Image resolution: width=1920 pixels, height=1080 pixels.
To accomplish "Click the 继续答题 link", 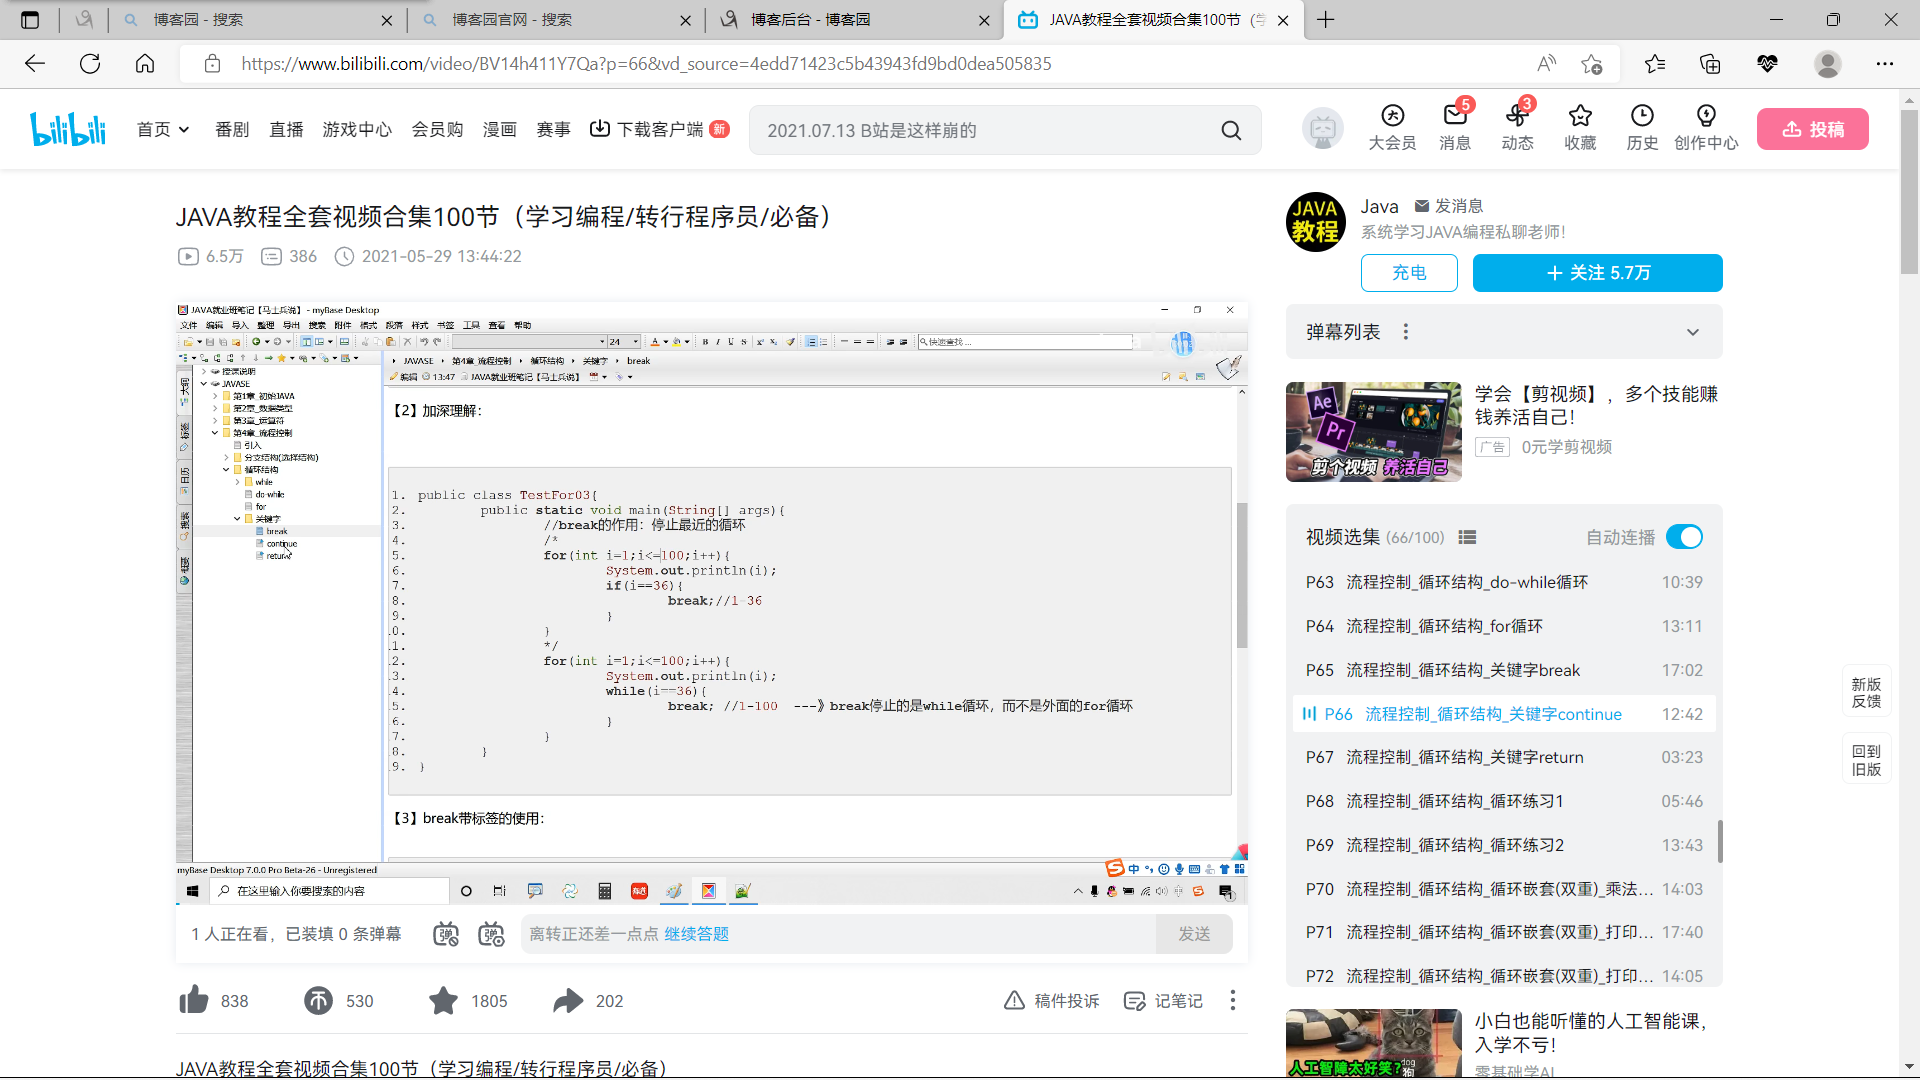I will pos(696,934).
